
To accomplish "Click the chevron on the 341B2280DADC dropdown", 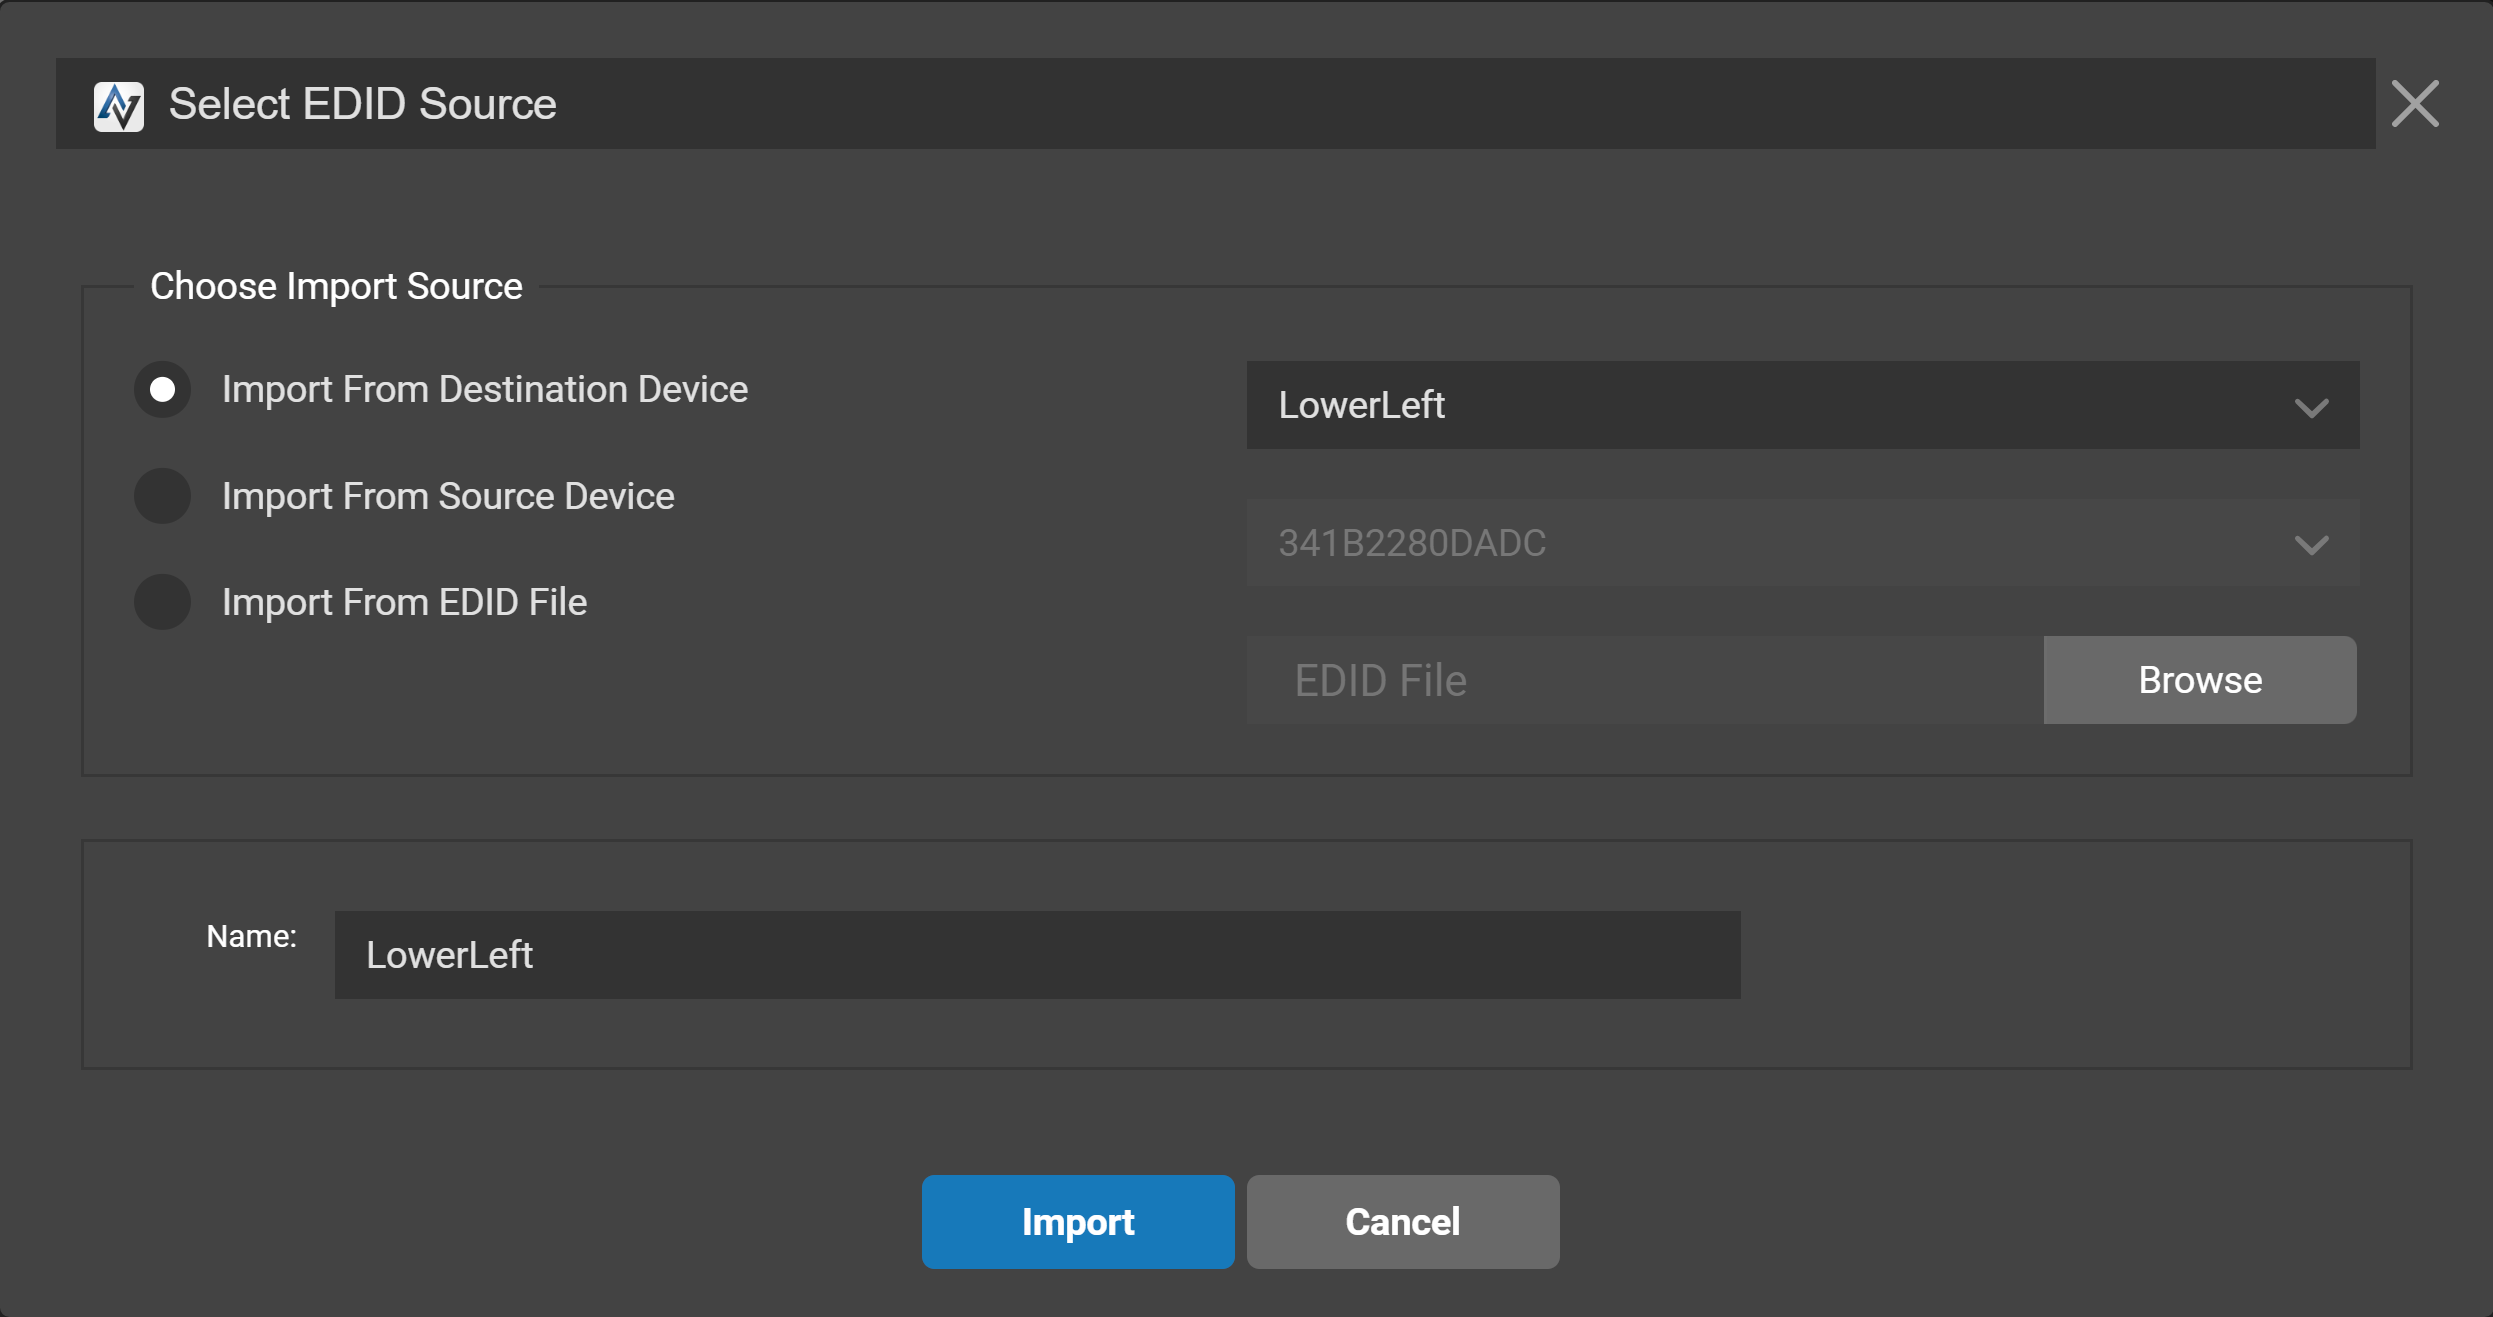I will 2311,545.
